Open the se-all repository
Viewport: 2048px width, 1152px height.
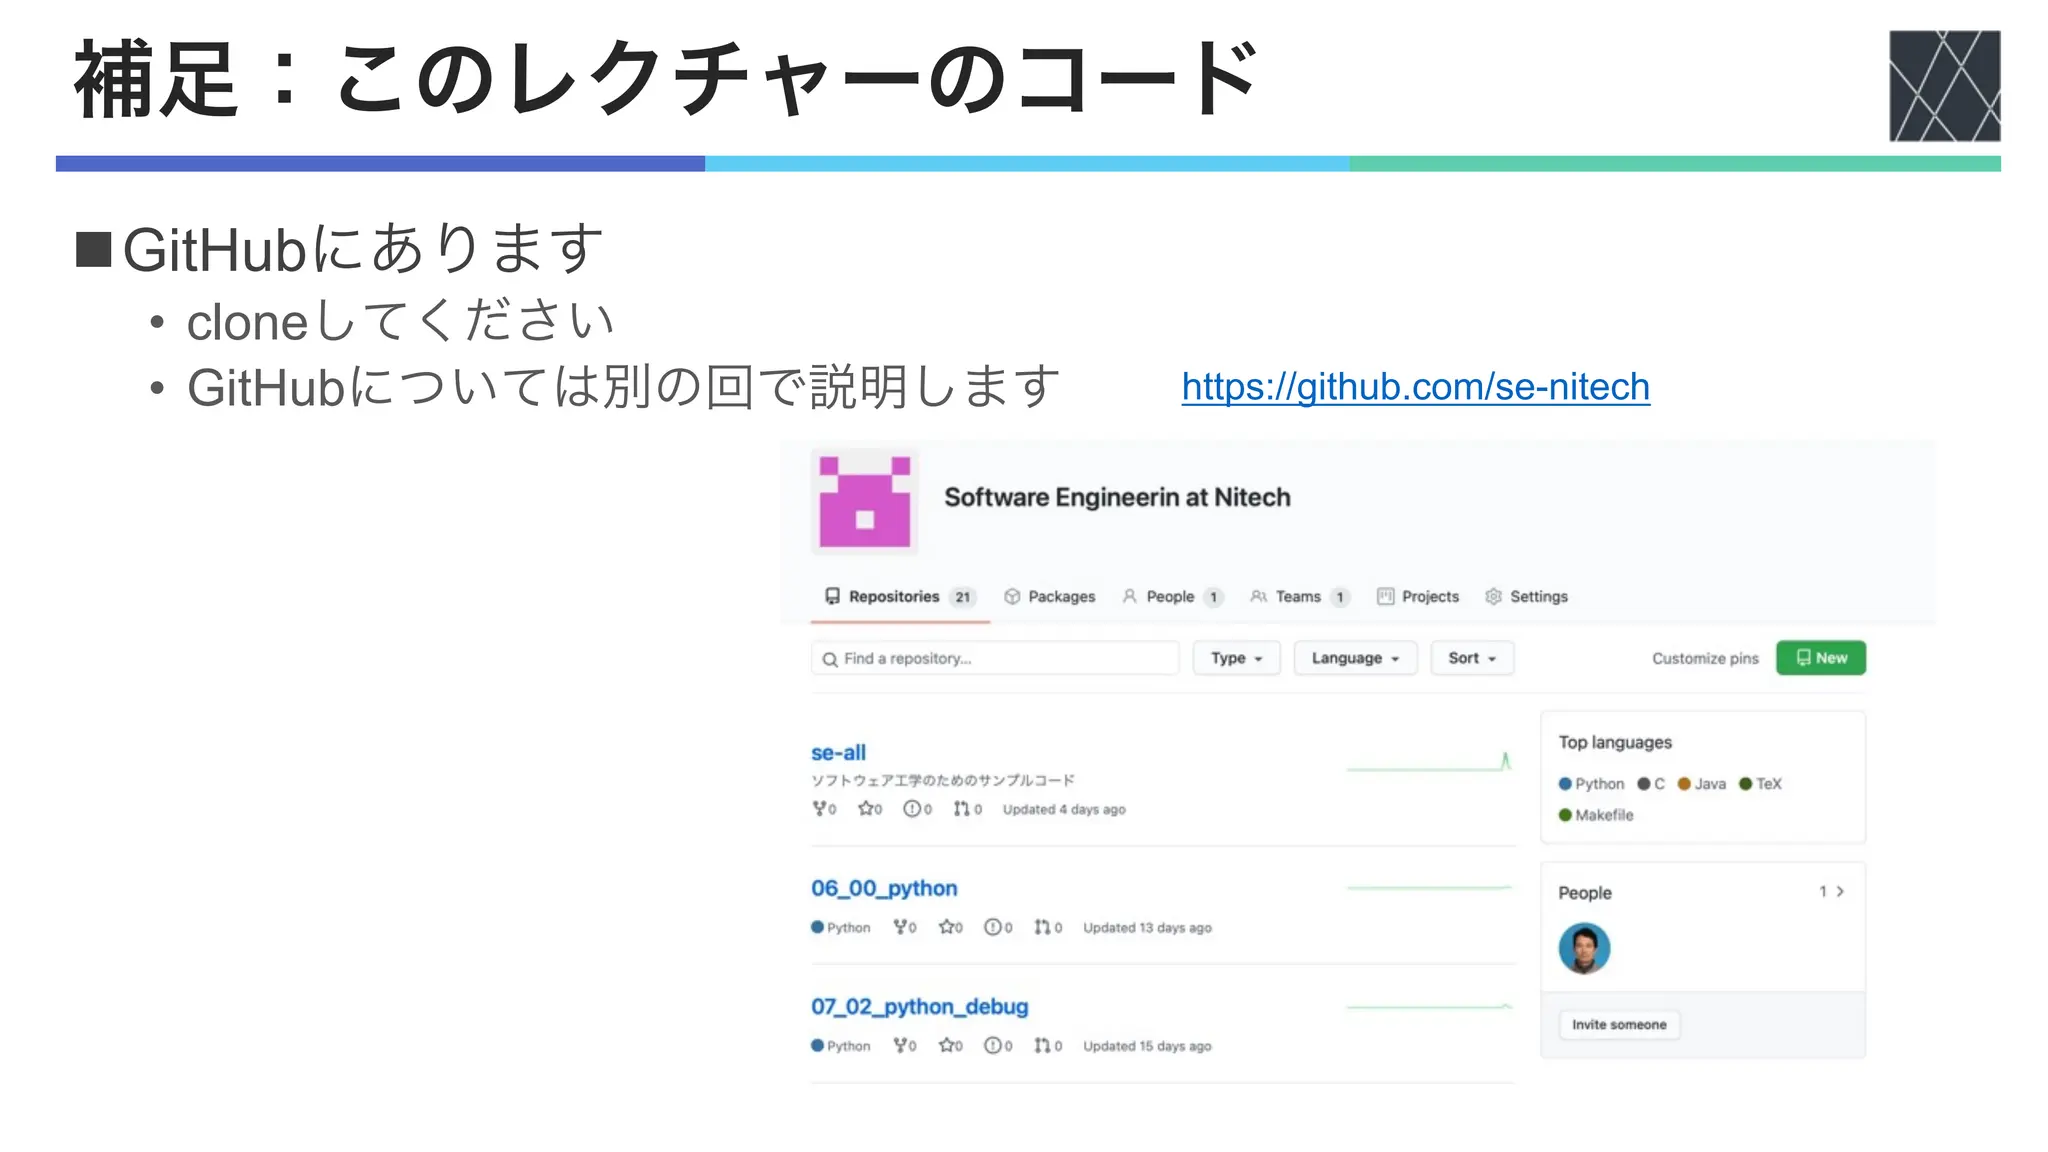pyautogui.click(x=838, y=753)
